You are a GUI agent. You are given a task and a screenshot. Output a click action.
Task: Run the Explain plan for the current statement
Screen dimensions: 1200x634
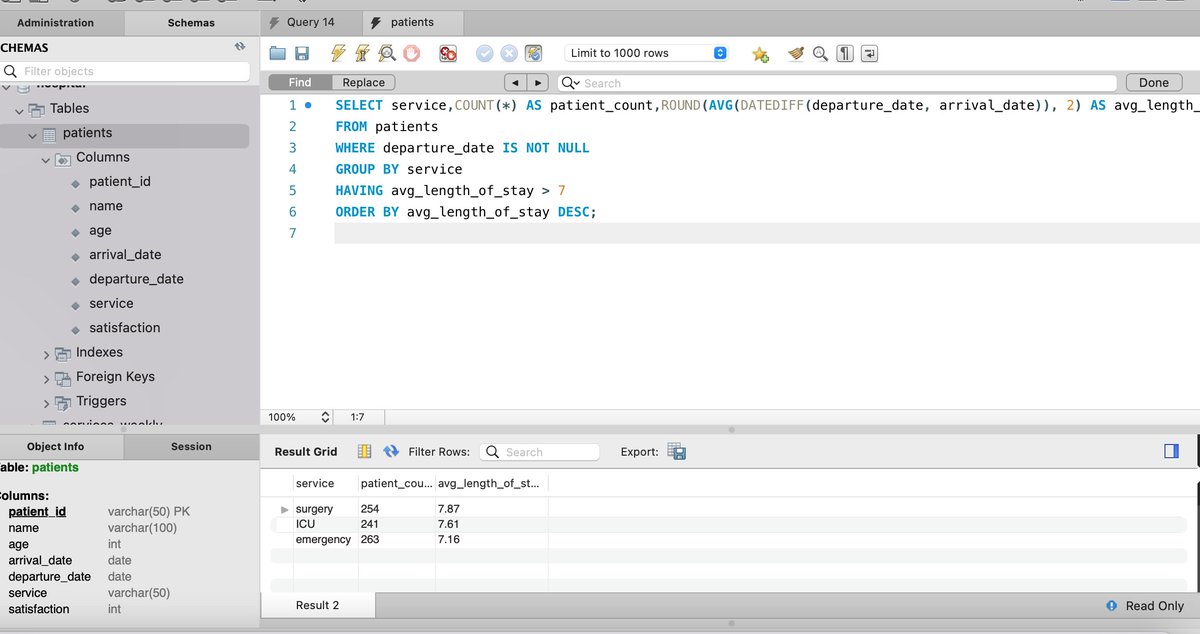[x=386, y=53]
